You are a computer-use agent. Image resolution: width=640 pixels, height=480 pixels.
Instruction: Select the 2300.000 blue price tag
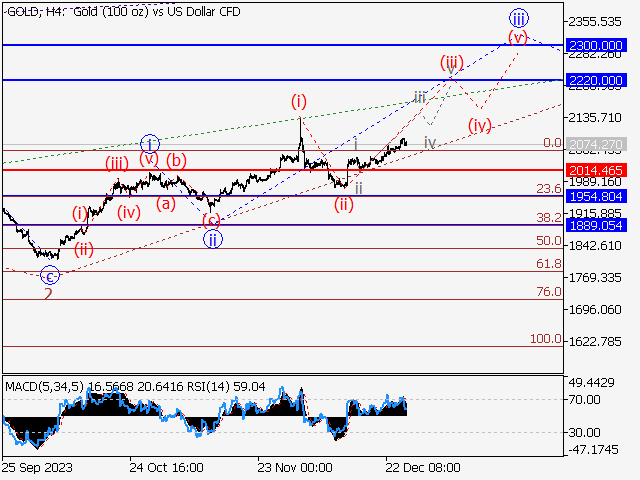pos(596,45)
